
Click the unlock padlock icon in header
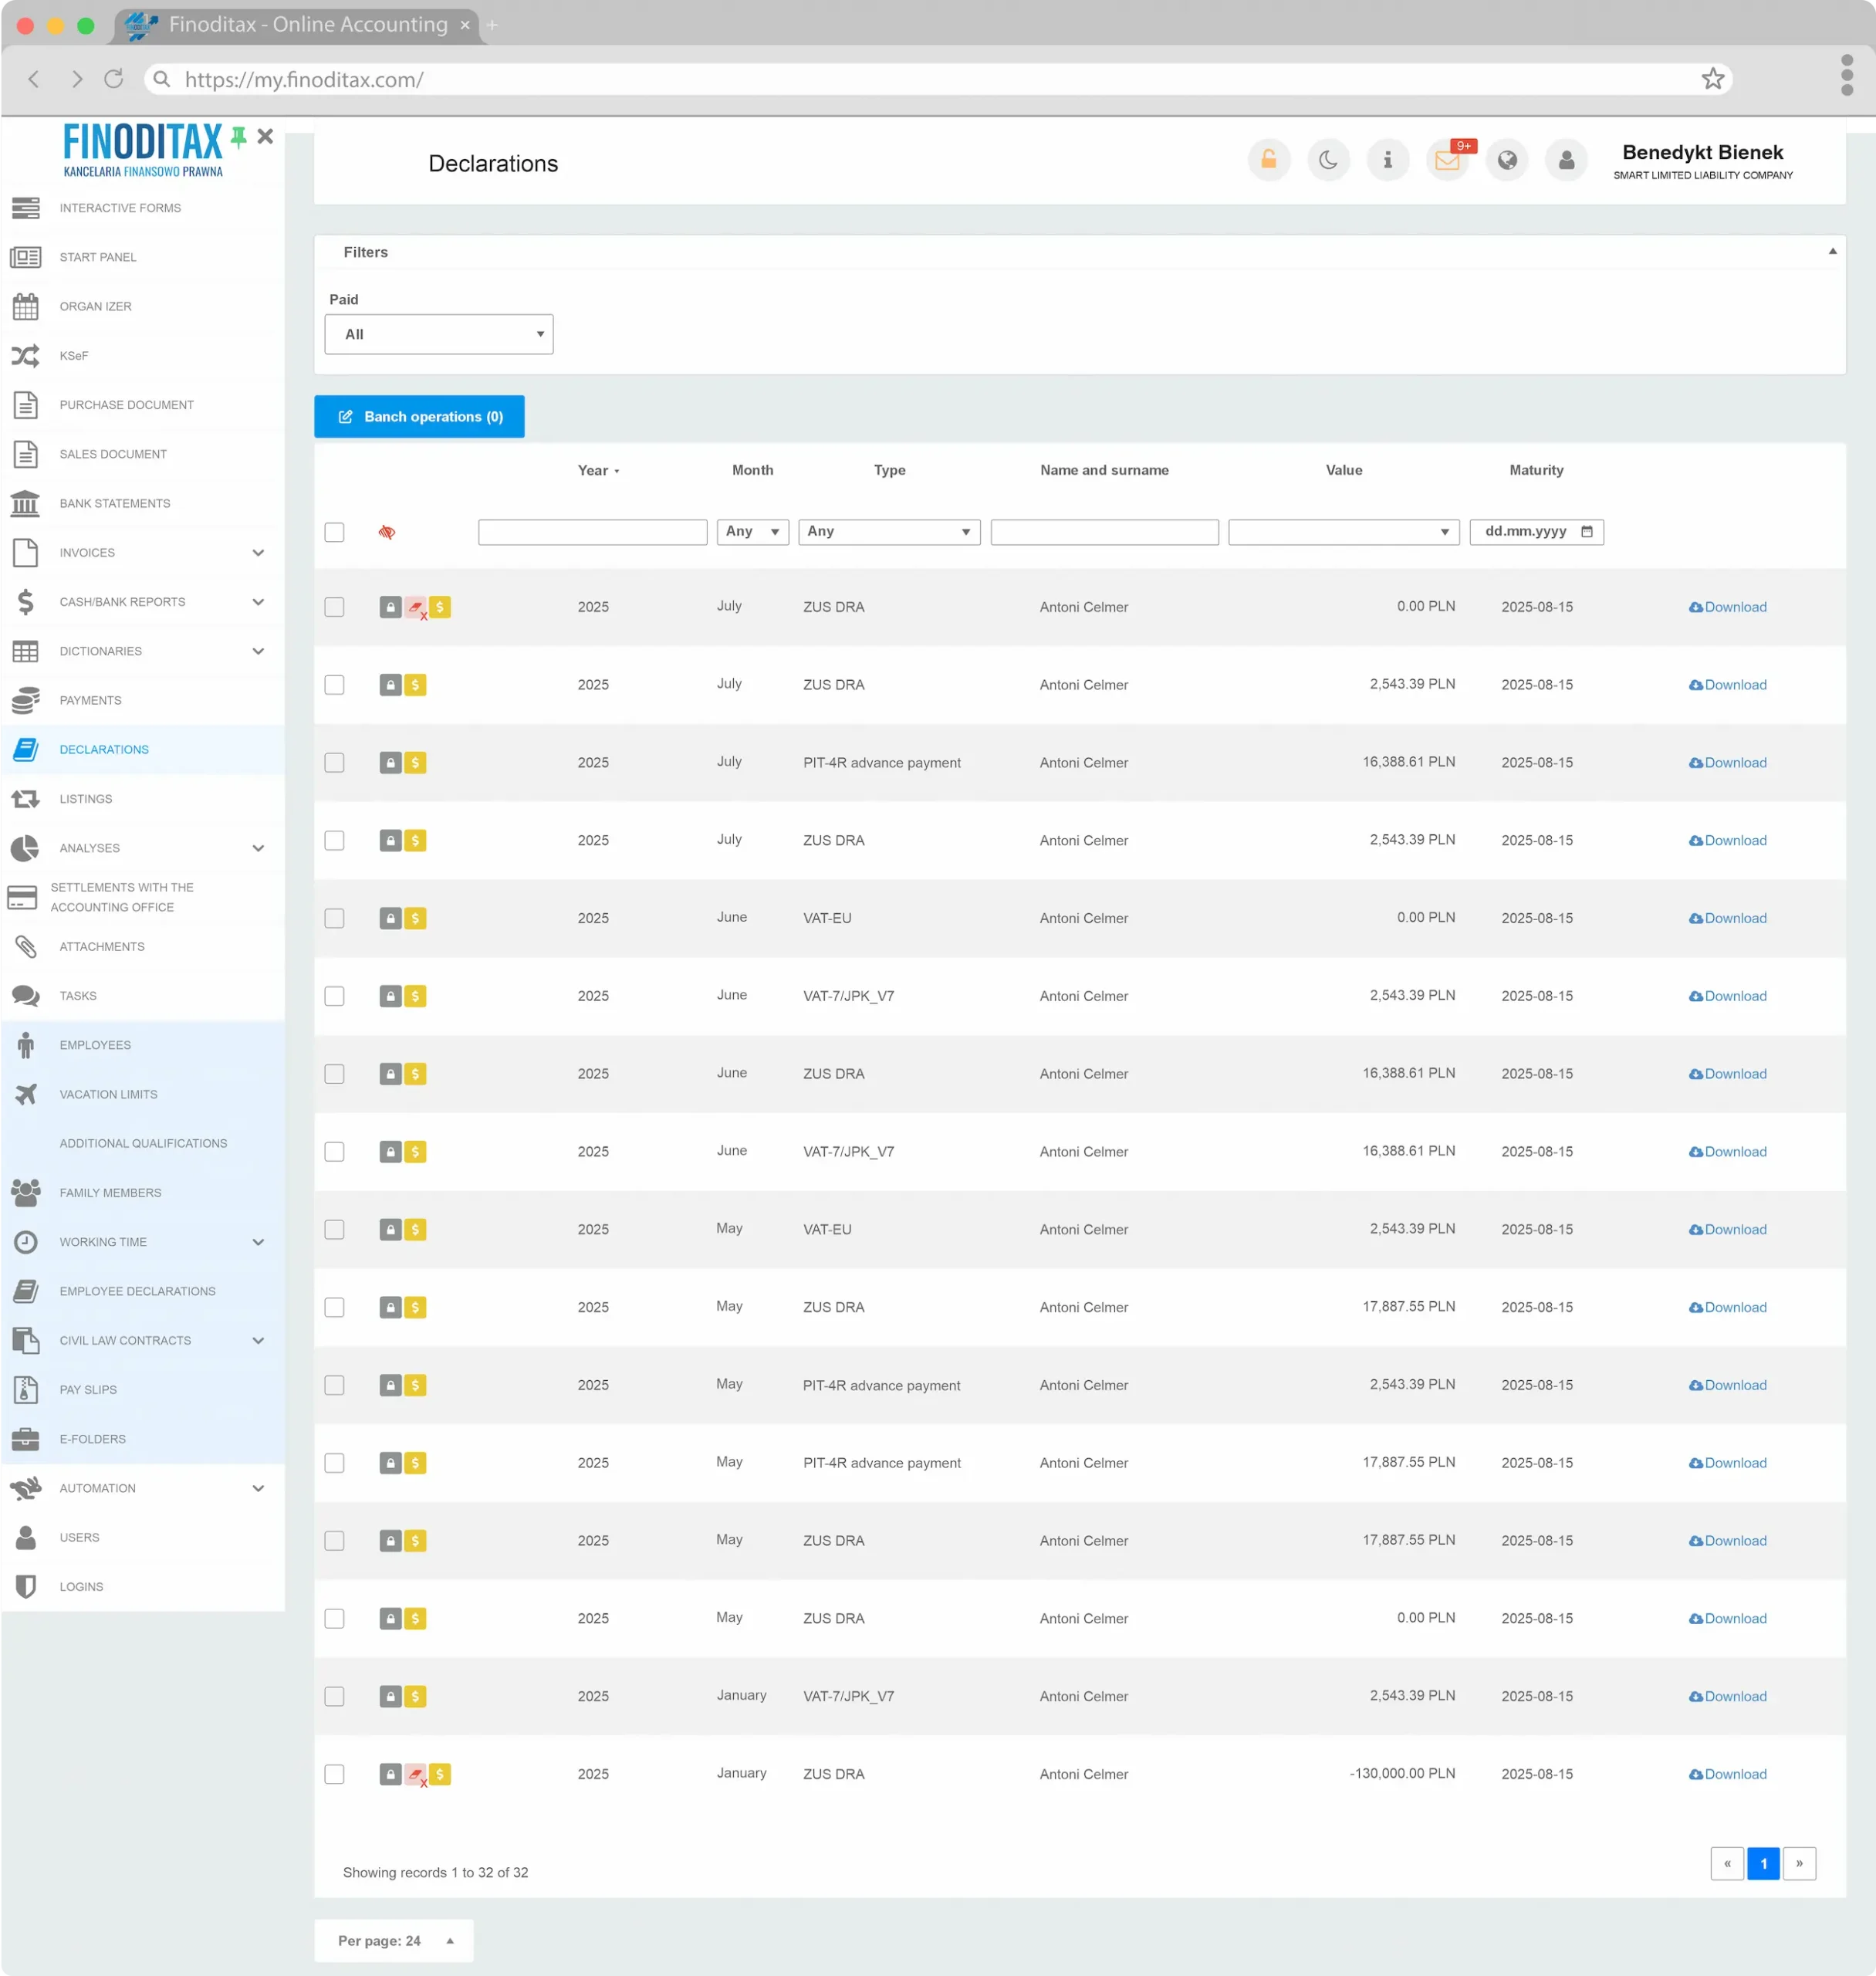coord(1268,160)
